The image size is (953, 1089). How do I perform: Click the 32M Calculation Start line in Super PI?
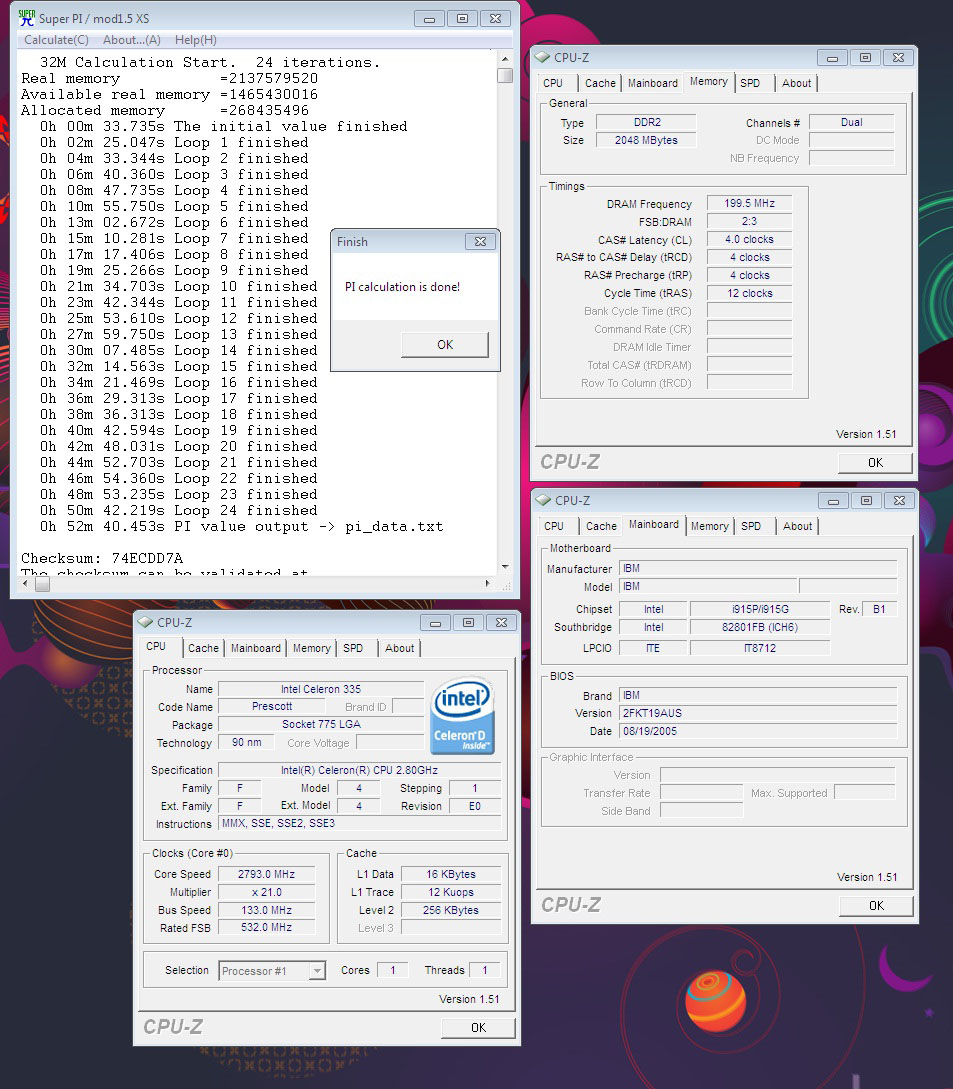coord(210,63)
